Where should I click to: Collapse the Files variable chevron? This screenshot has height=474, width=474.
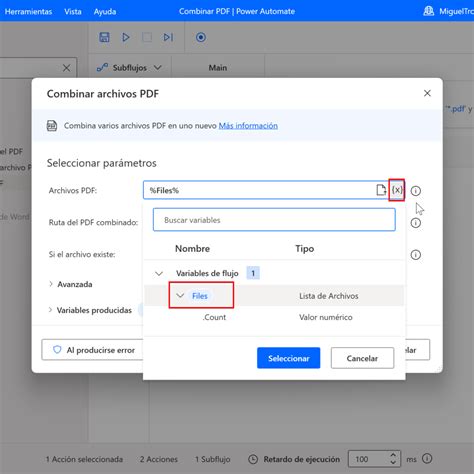point(180,295)
